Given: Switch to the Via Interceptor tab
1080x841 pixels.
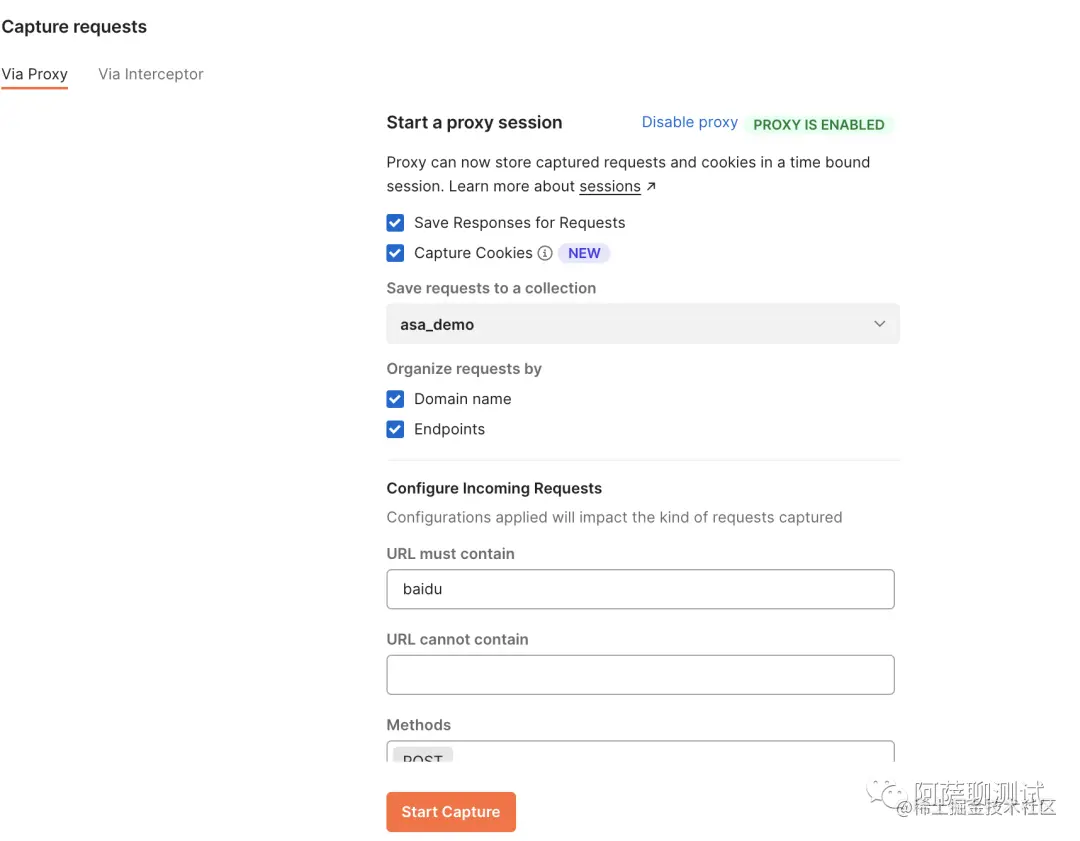Looking at the screenshot, I should (x=151, y=74).
